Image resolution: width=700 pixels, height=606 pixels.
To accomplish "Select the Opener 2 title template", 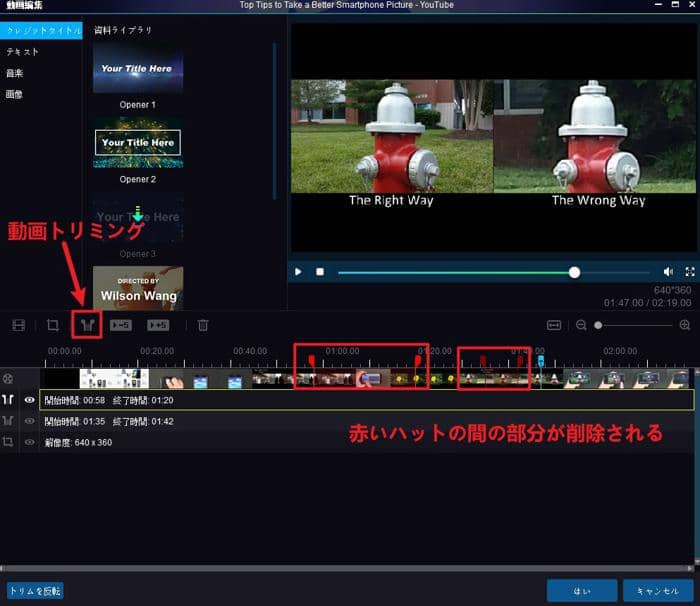I will pos(138,143).
